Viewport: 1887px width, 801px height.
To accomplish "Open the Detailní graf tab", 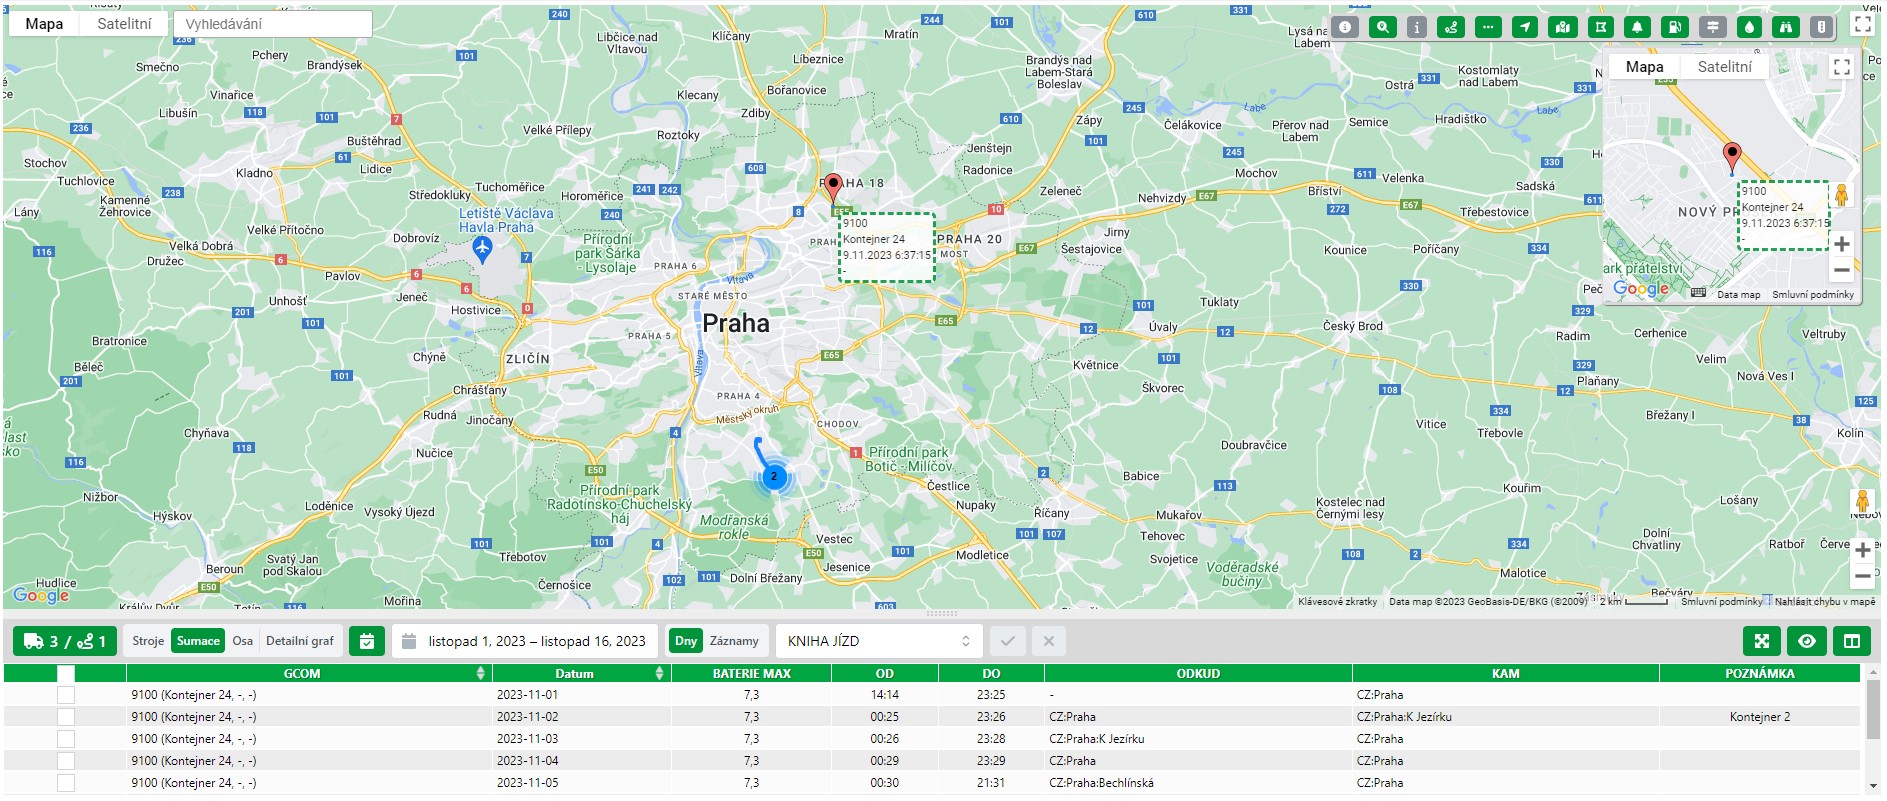I will tap(300, 641).
